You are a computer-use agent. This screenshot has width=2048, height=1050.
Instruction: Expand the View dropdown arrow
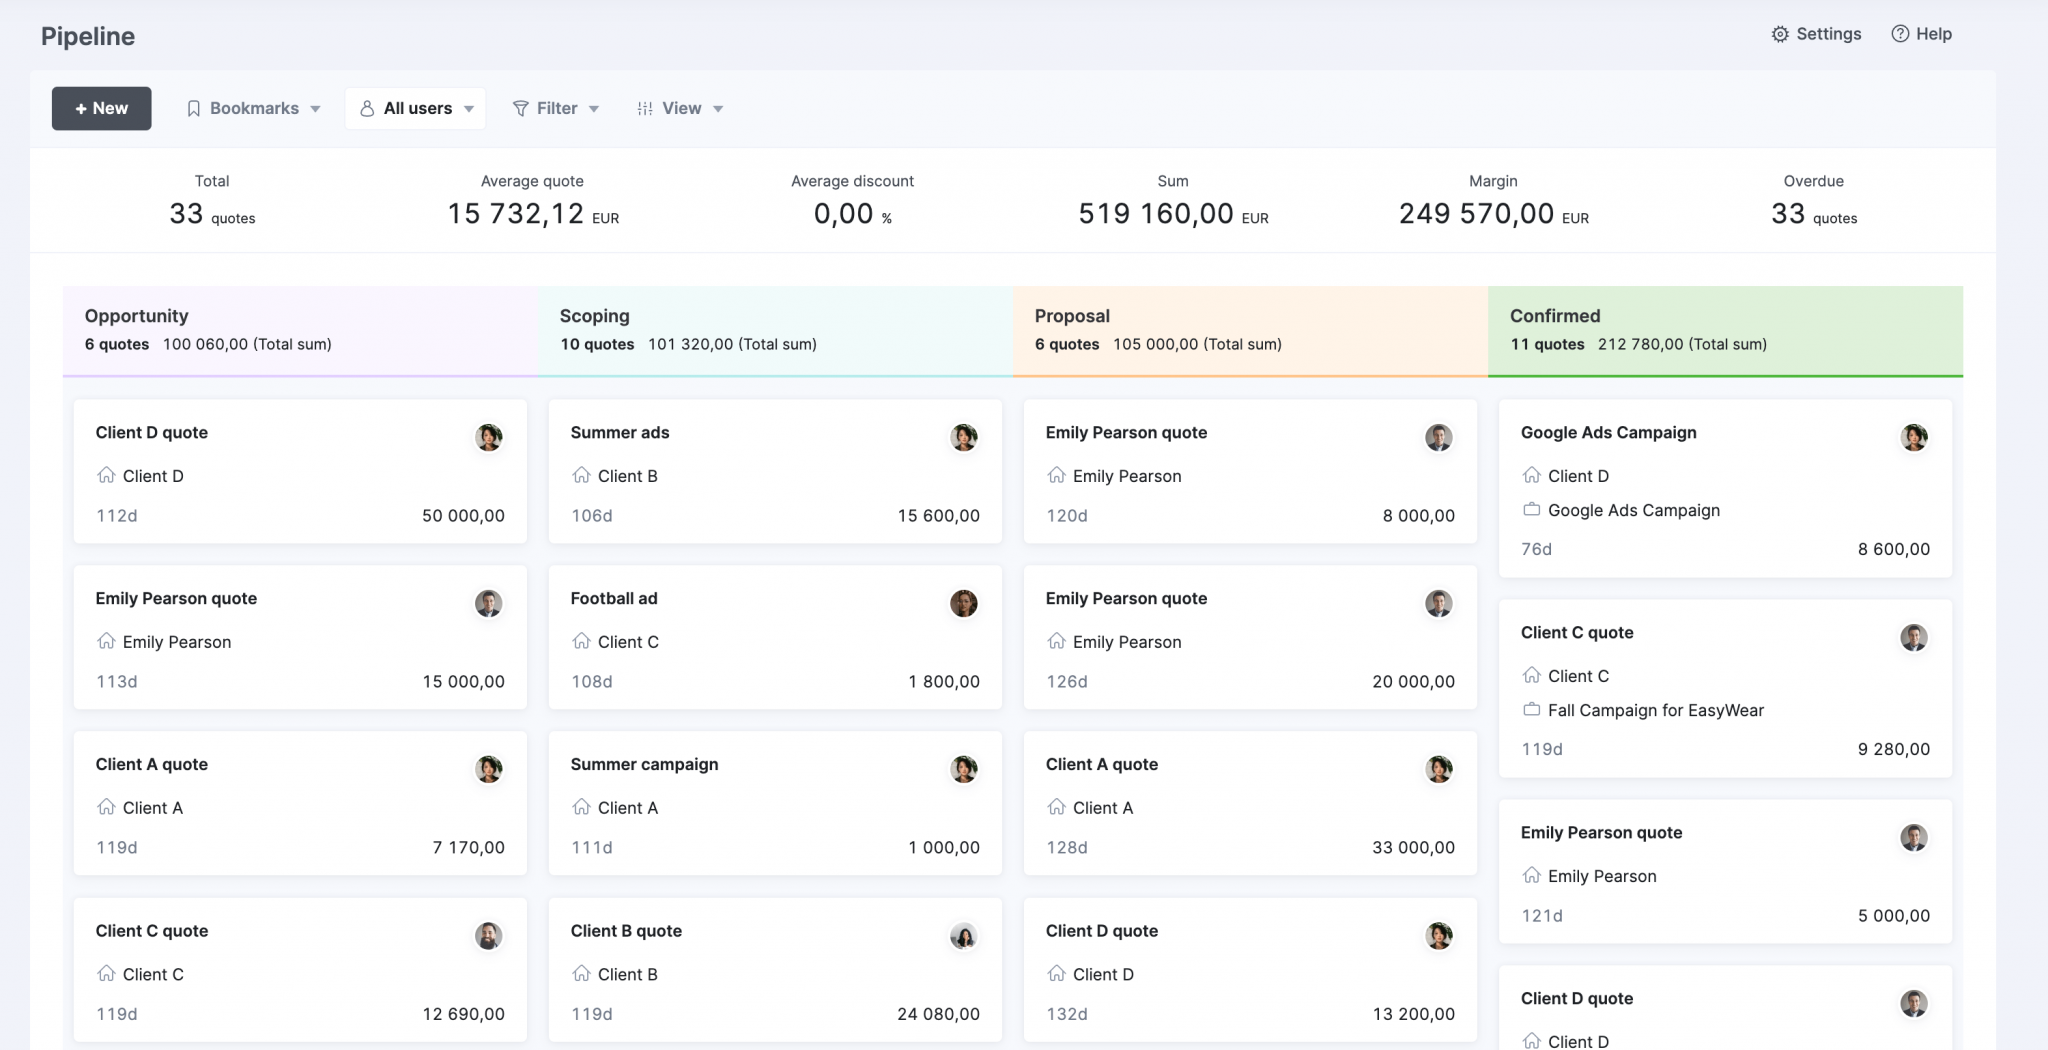[719, 108]
